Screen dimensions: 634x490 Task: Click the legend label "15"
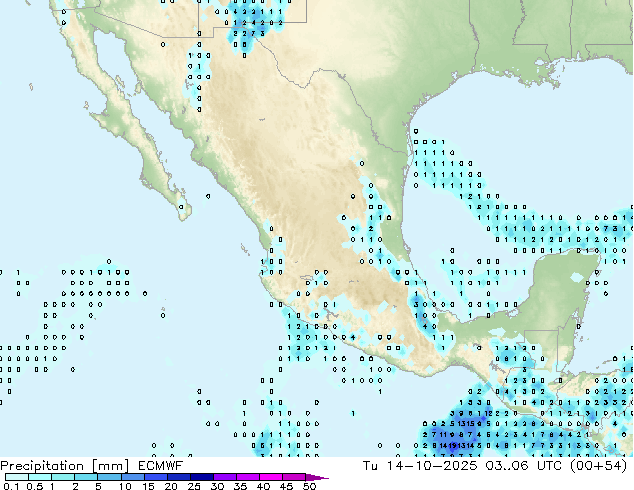click(x=148, y=486)
